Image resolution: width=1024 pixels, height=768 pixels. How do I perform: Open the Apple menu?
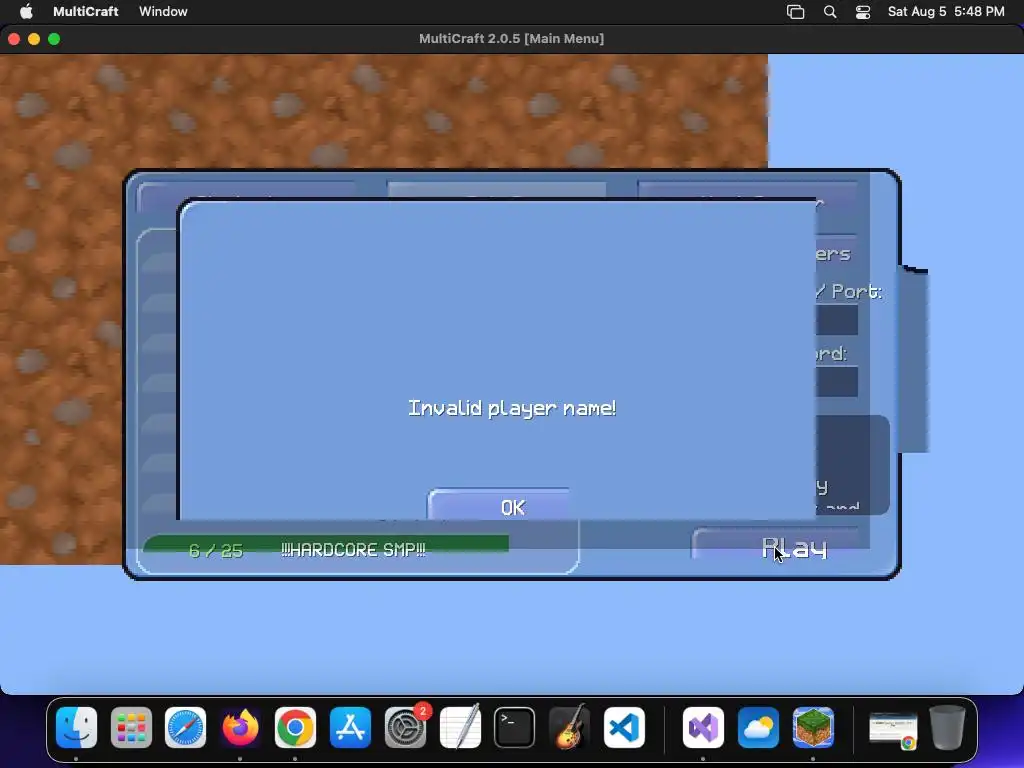(25, 11)
